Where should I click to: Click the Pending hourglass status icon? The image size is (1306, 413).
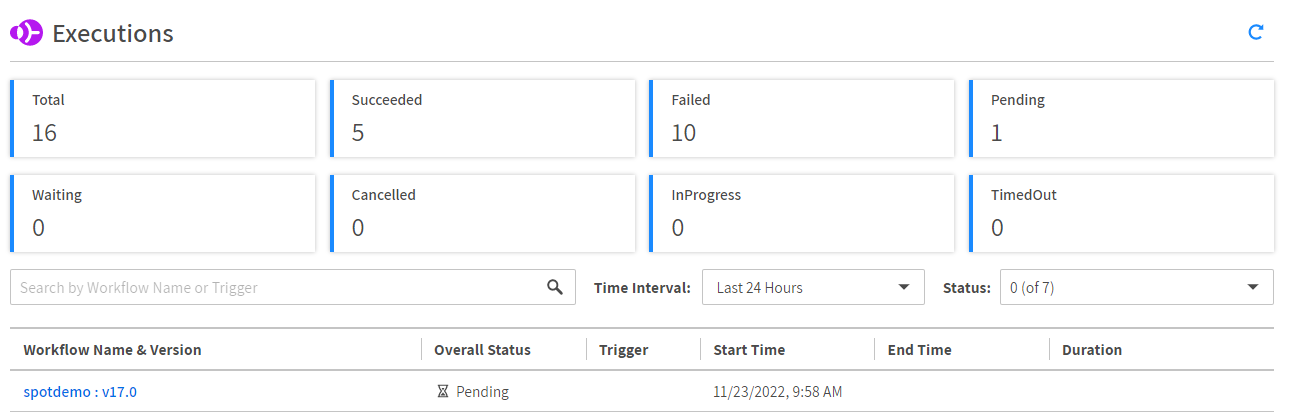(443, 392)
